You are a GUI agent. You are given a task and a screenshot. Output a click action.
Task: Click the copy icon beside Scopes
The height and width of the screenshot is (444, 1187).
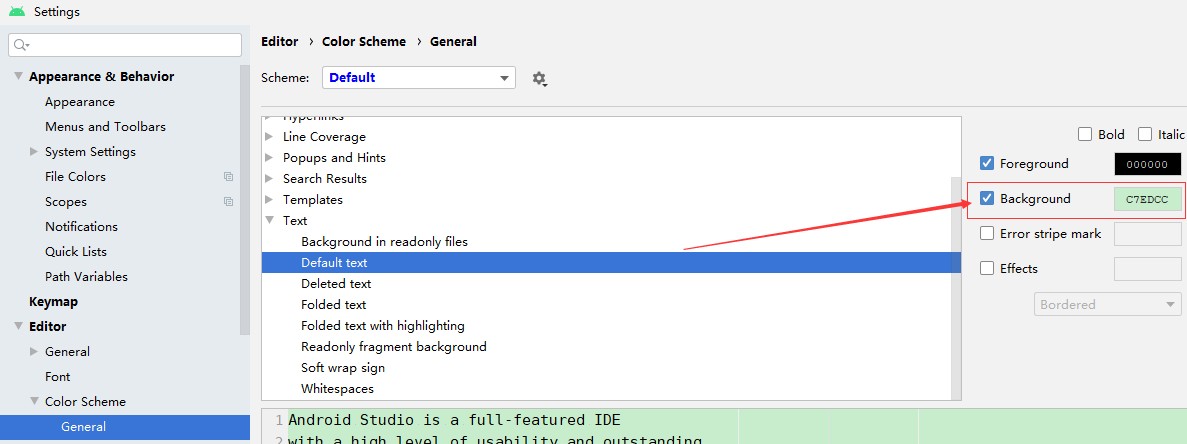(x=228, y=202)
